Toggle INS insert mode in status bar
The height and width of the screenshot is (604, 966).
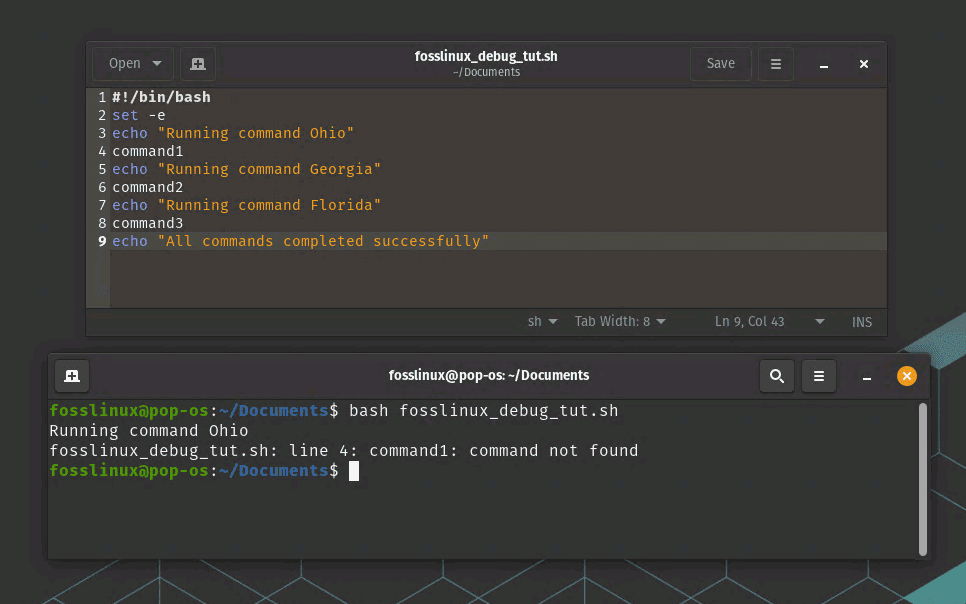point(861,322)
